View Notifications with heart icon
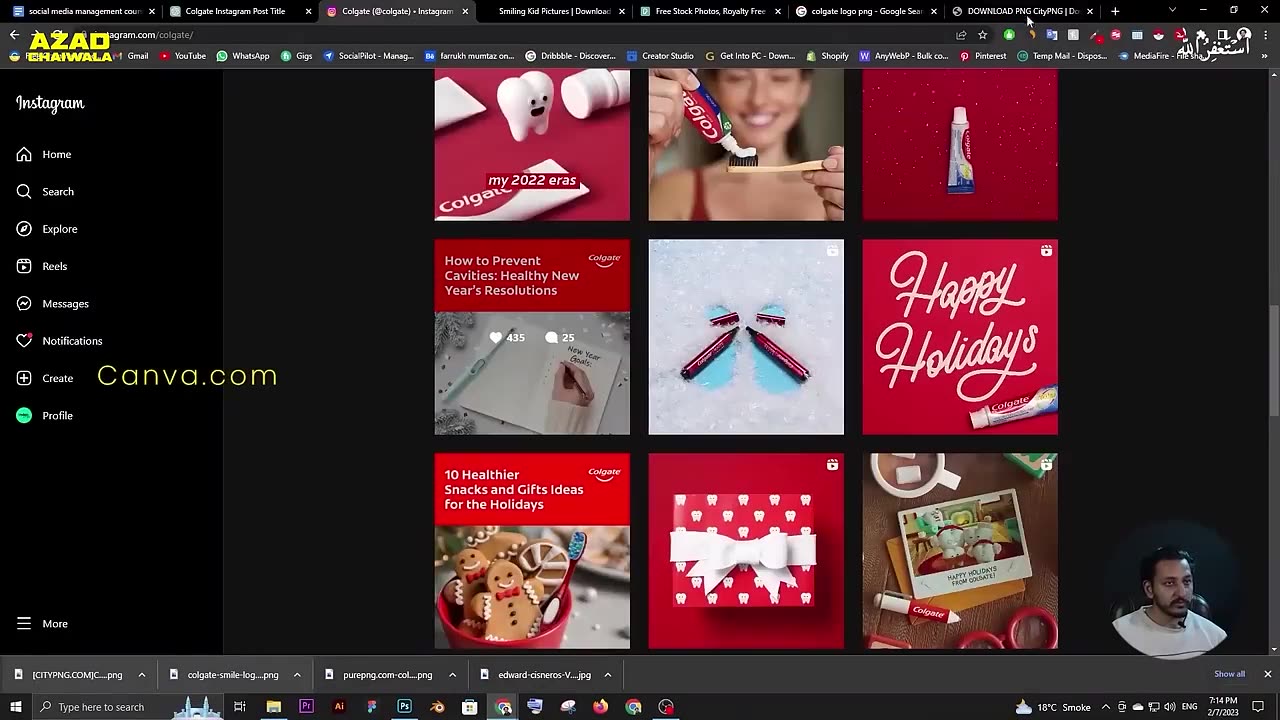Image resolution: width=1280 pixels, height=720 pixels. pyautogui.click(x=59, y=341)
